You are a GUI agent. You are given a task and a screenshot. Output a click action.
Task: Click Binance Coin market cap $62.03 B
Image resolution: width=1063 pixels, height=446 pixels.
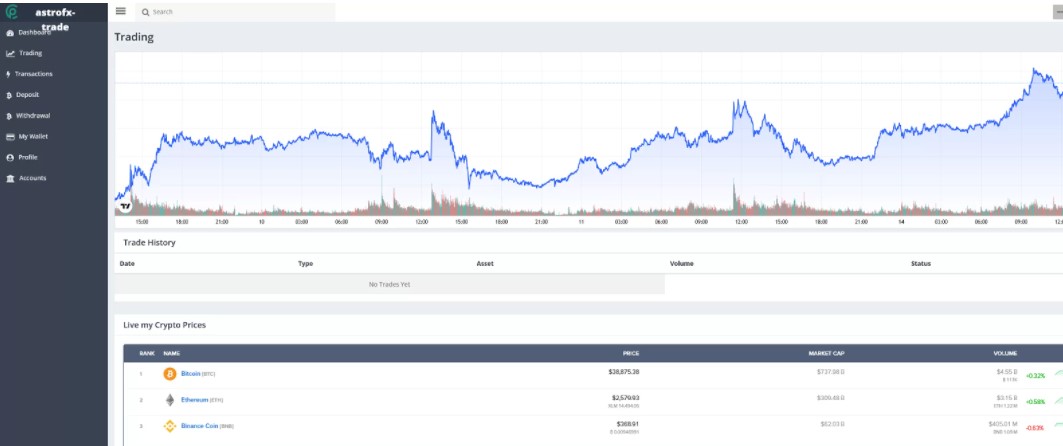(x=833, y=424)
